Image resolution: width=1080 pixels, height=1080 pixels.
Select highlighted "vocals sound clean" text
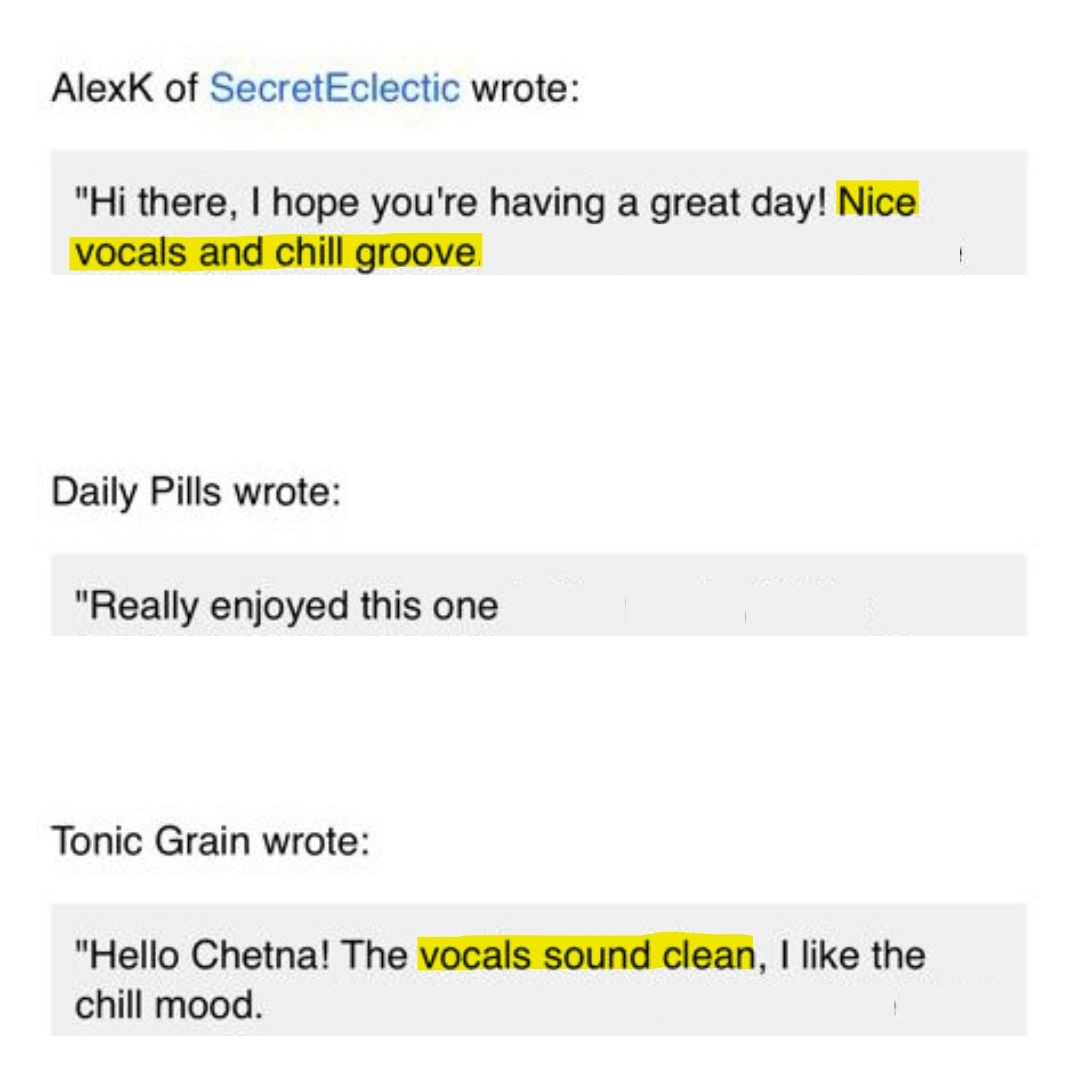pyautogui.click(x=586, y=955)
